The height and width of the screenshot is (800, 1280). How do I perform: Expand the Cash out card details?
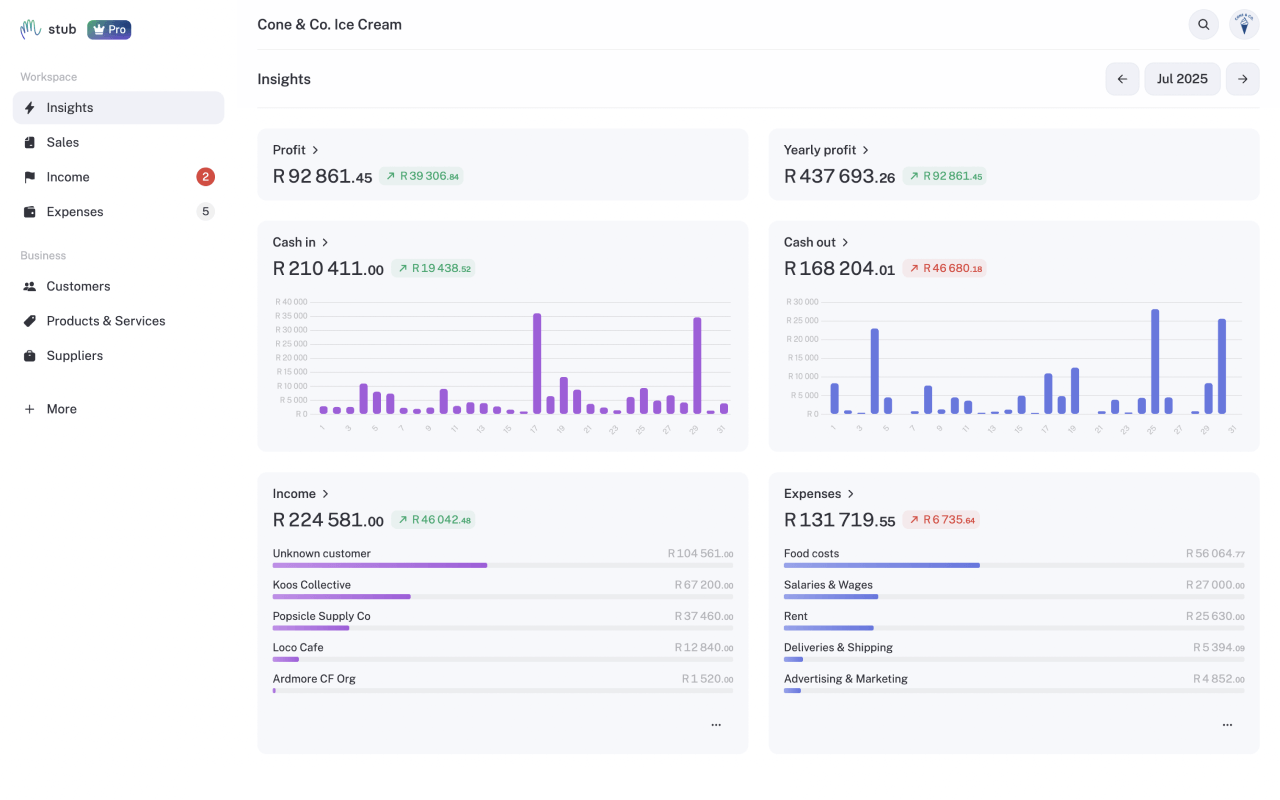(x=845, y=241)
